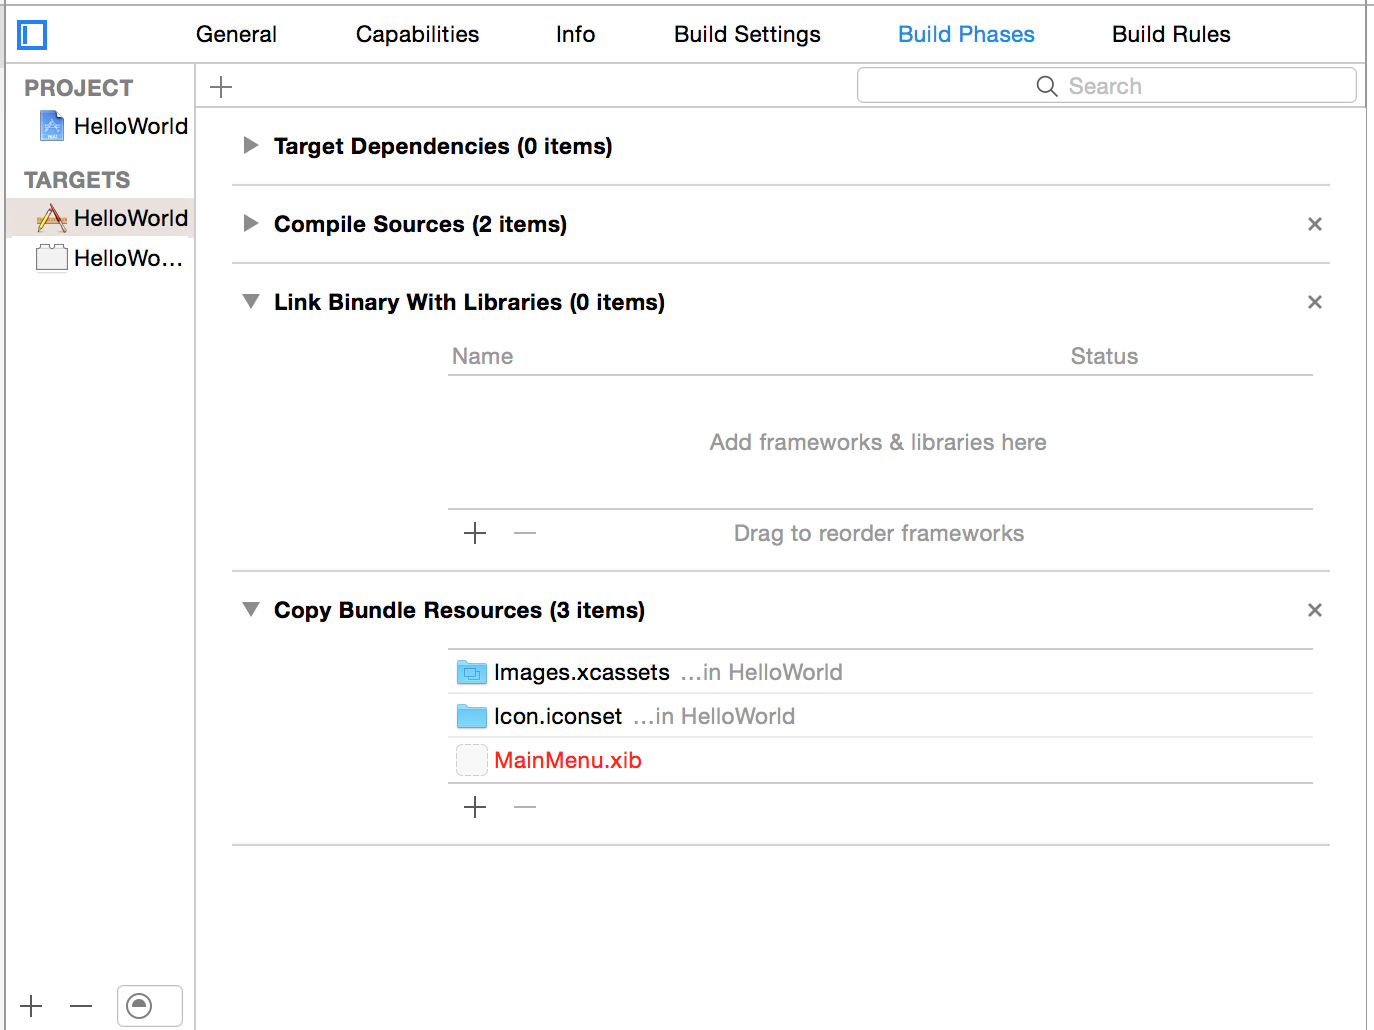
Task: Open the Capabilities tab
Action: click(x=417, y=34)
